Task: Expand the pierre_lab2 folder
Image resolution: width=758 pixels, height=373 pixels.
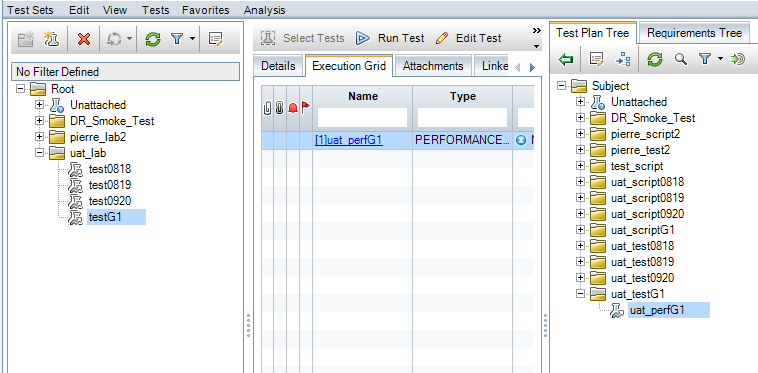Action: pyautogui.click(x=39, y=137)
